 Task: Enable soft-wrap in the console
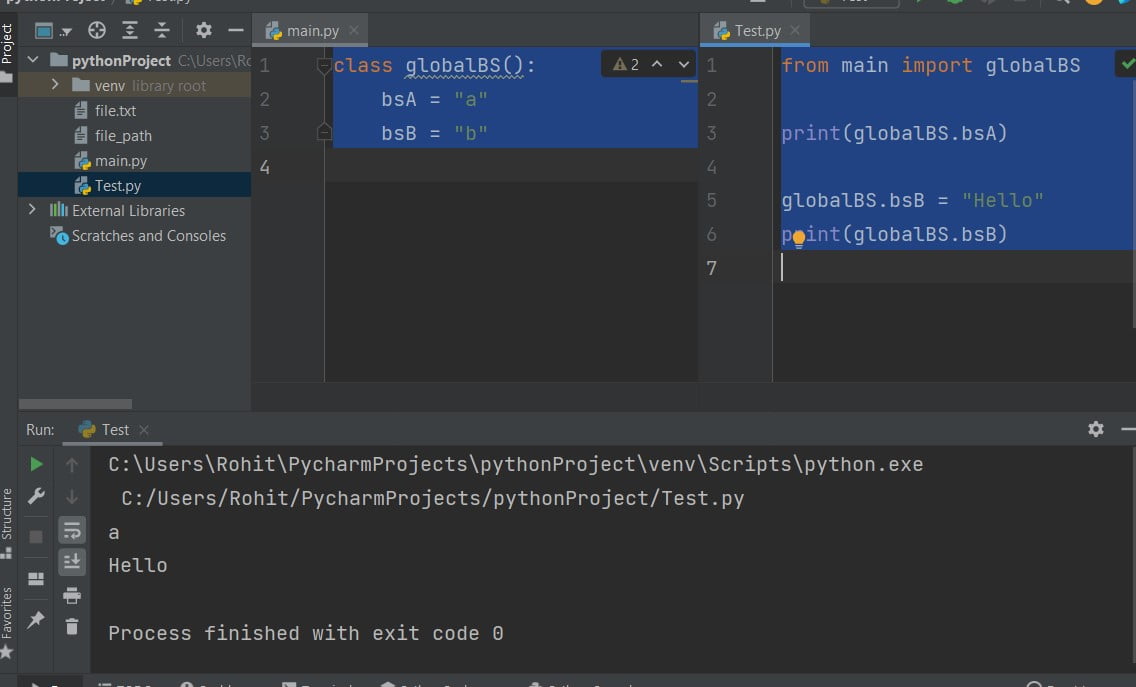[x=72, y=533]
